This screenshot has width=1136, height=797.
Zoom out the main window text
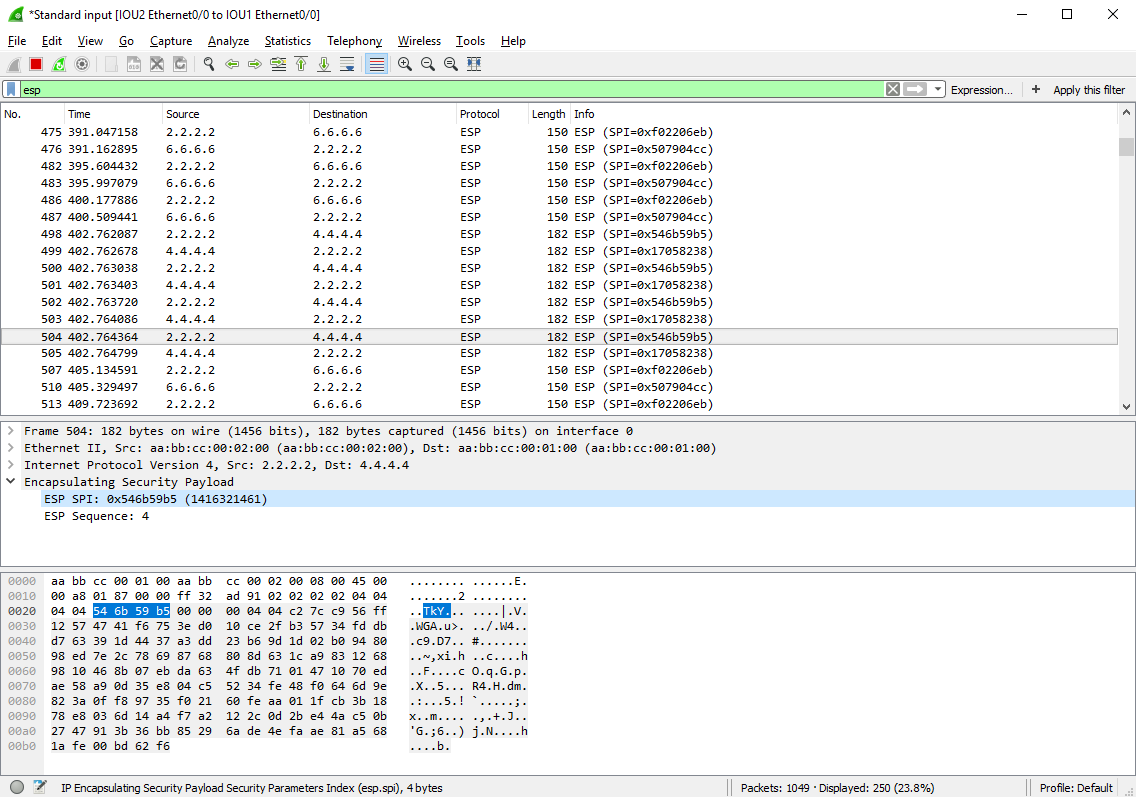[427, 64]
